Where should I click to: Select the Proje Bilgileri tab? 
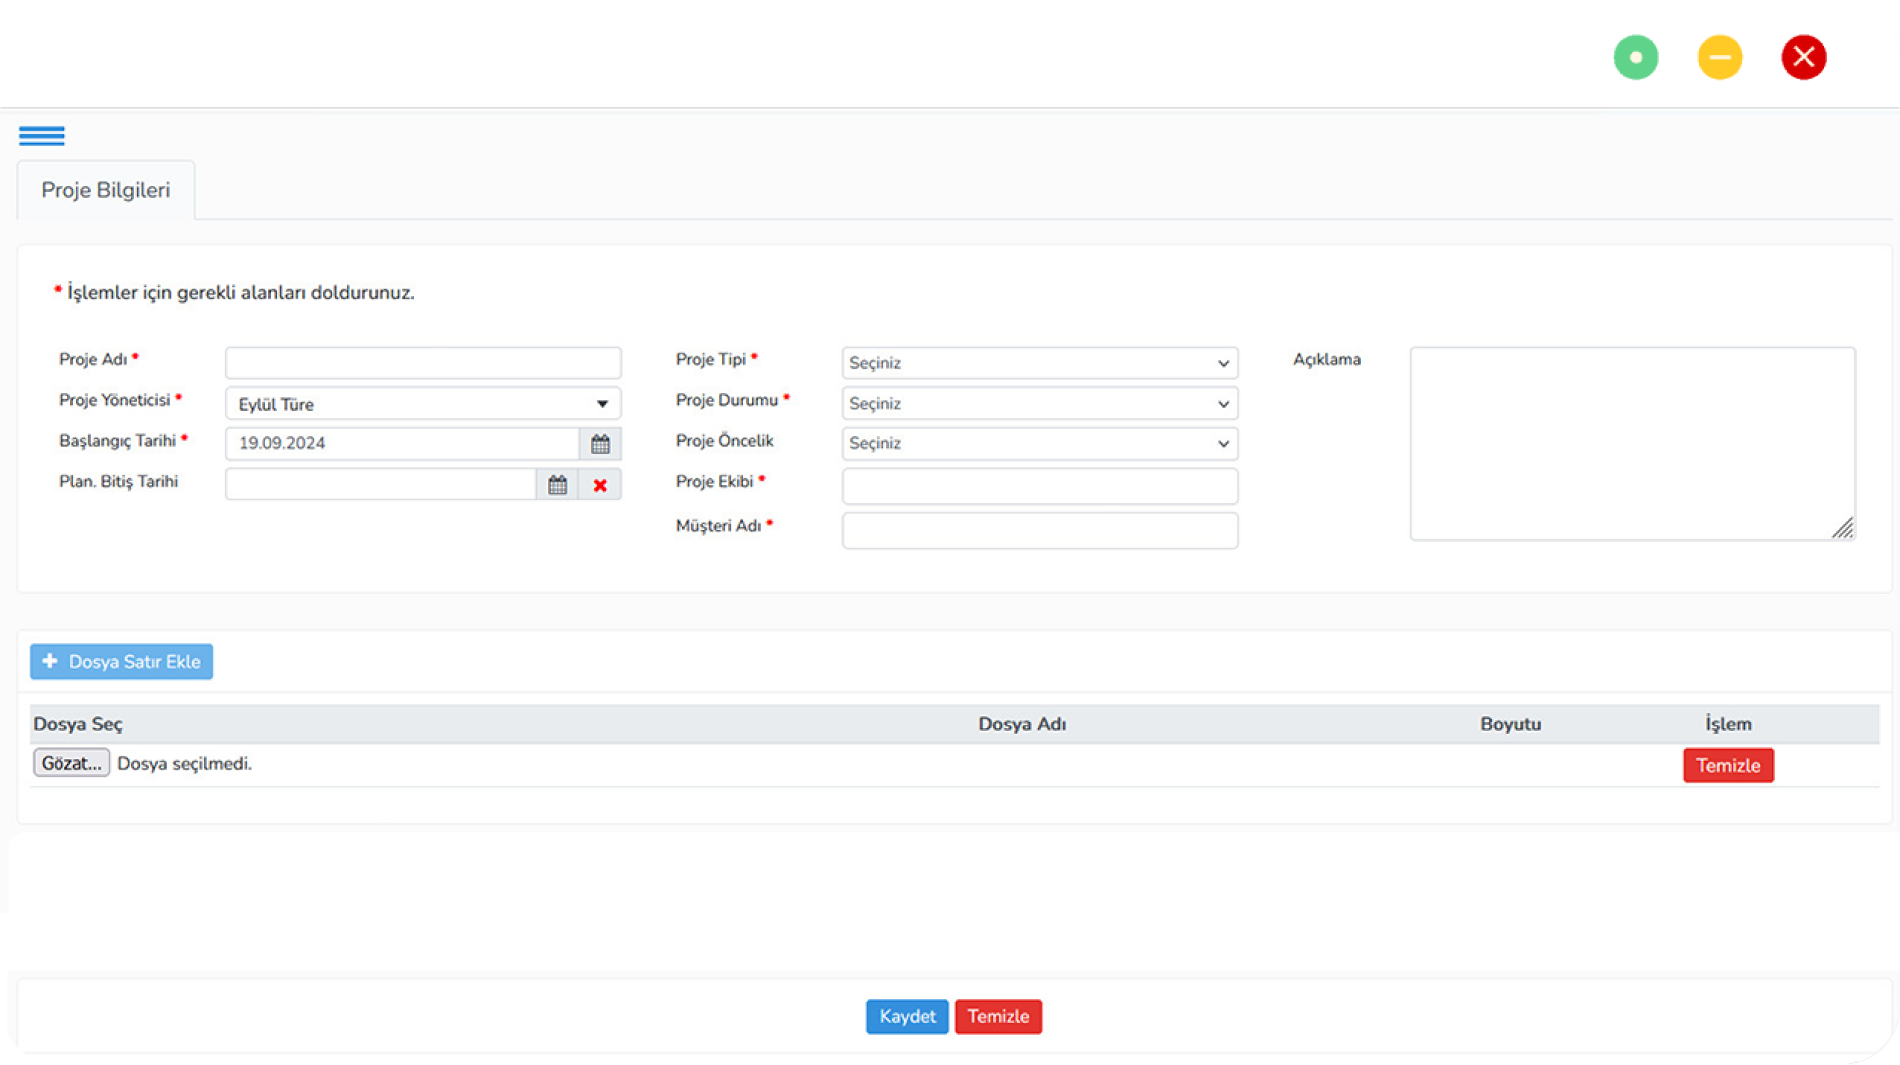106,190
